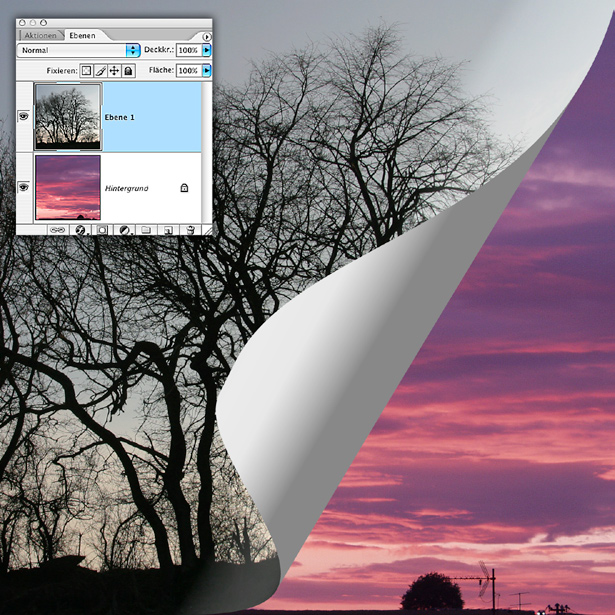Toggle lock image pixels brush icon
The image size is (615, 615).
pyautogui.click(x=100, y=71)
